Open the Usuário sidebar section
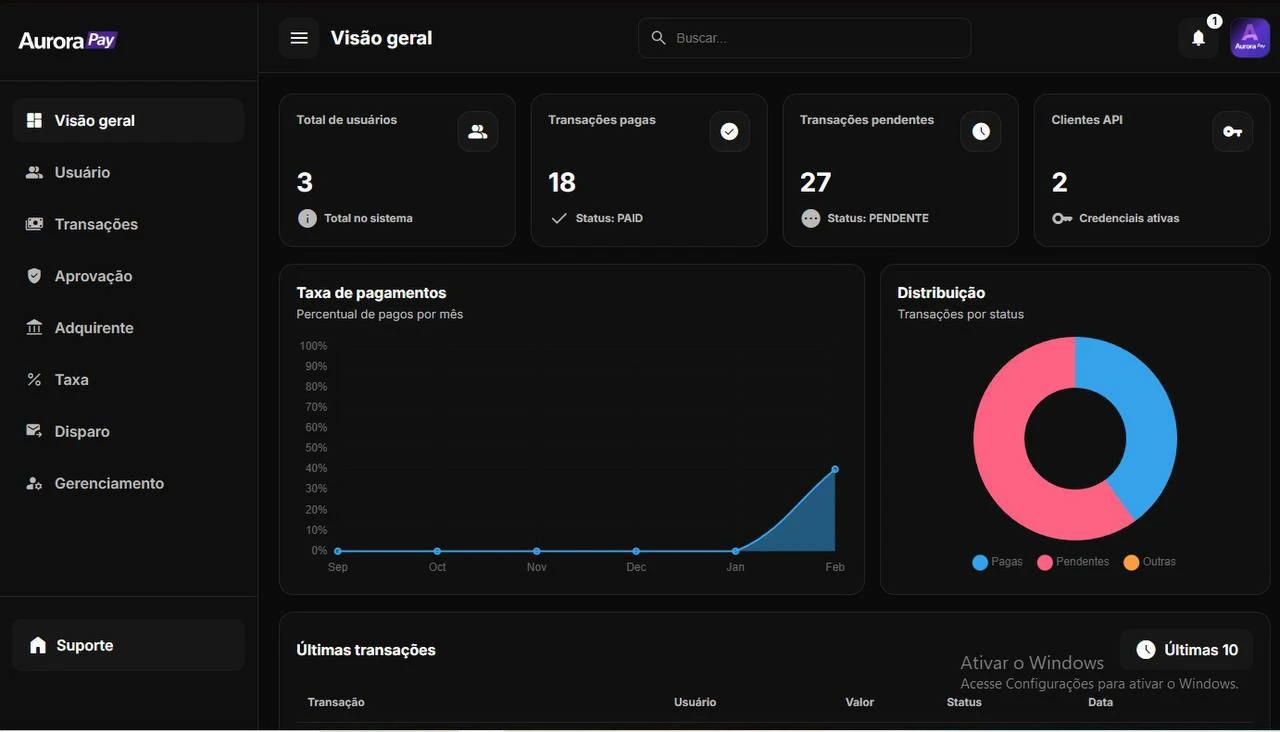This screenshot has width=1280, height=732. [x=82, y=172]
